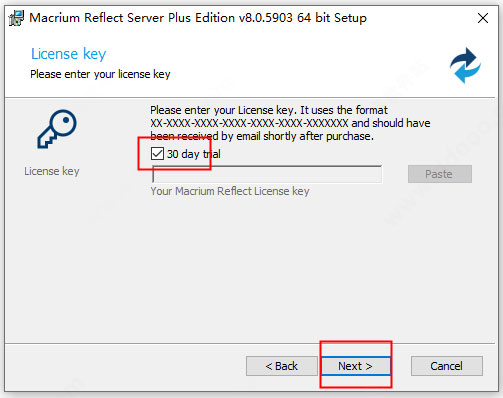Click the 'Please enter your license key' subtitle
503x398 pixels.
(100, 74)
